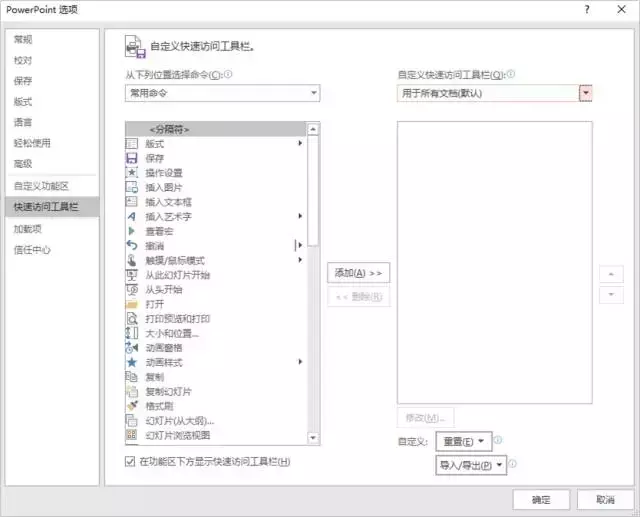Click command list scrollbar down arrow
Image resolution: width=640 pixels, height=517 pixels.
(x=313, y=438)
